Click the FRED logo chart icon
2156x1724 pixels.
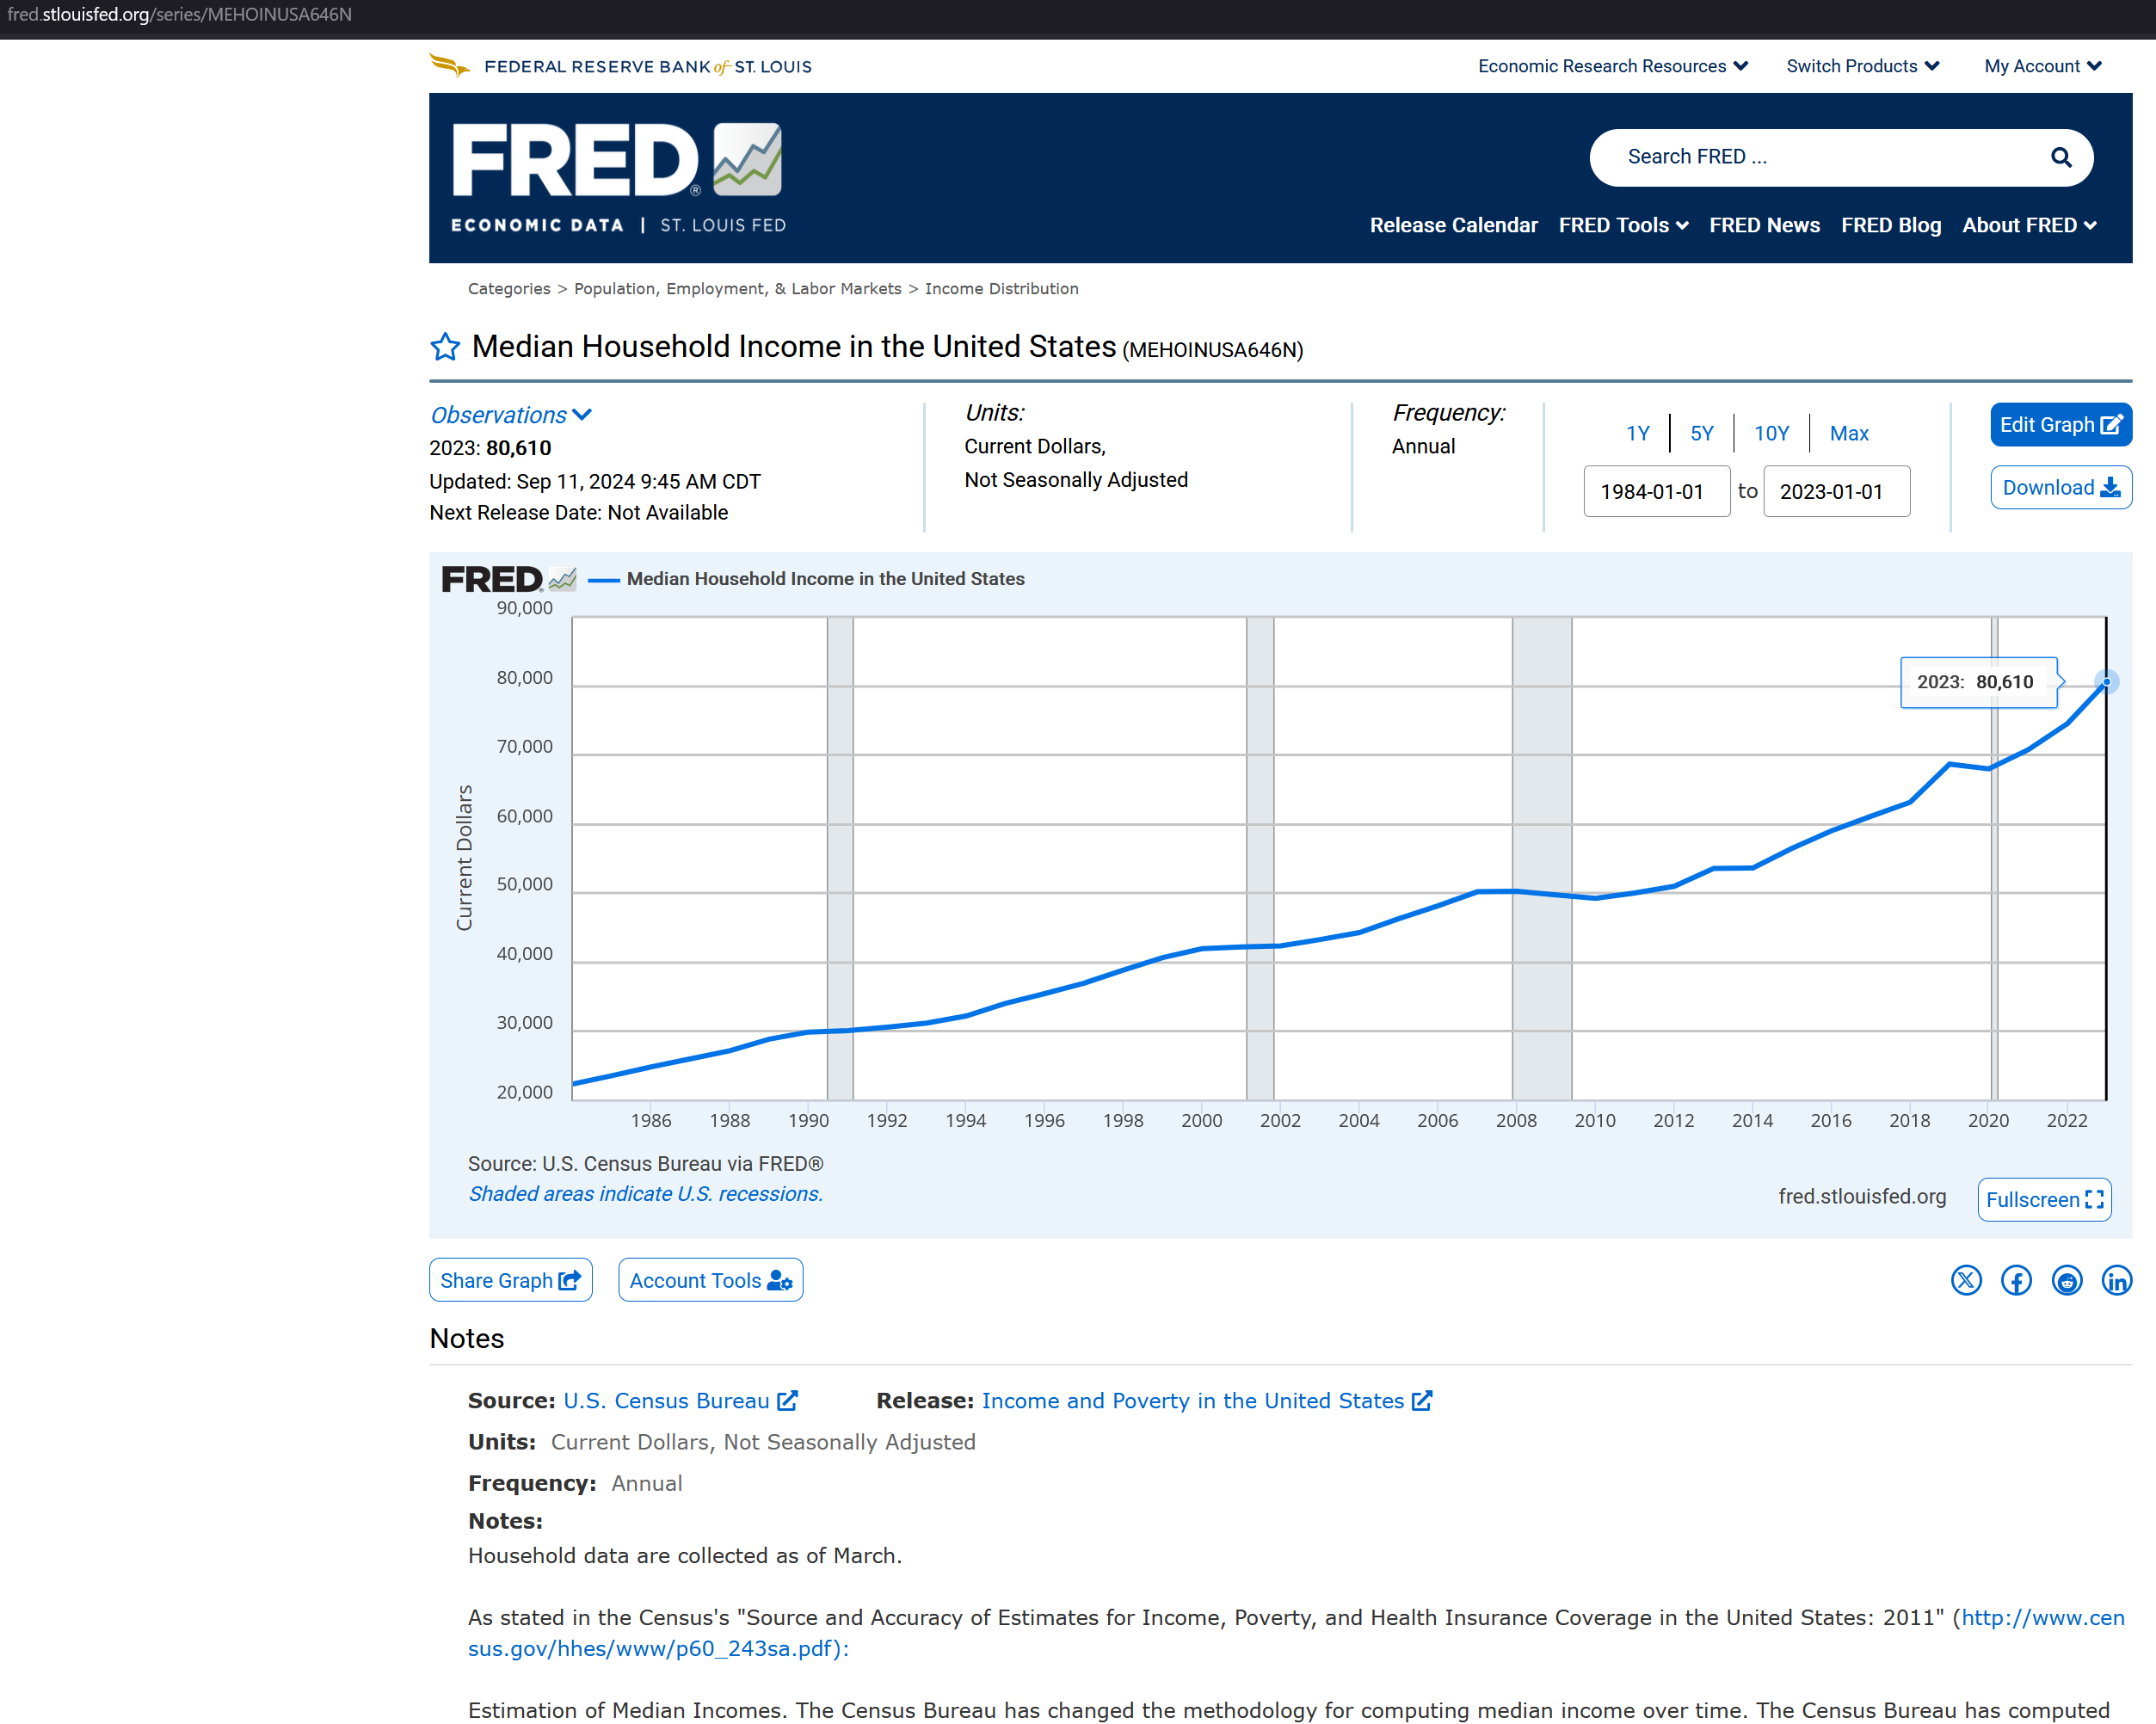point(747,159)
